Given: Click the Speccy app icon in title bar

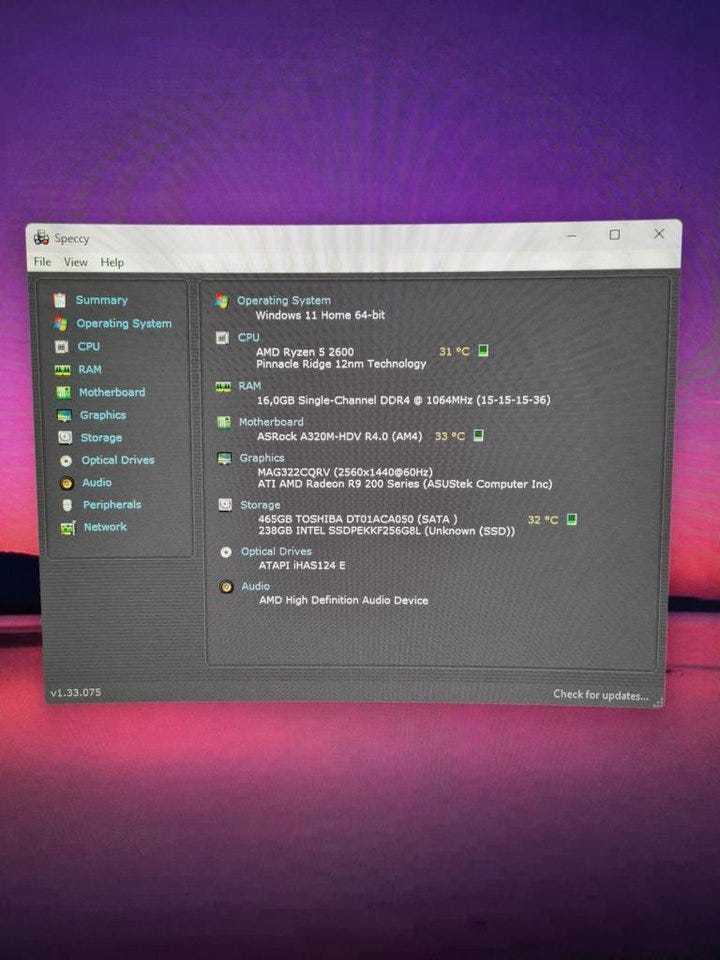Looking at the screenshot, I should click(x=42, y=238).
